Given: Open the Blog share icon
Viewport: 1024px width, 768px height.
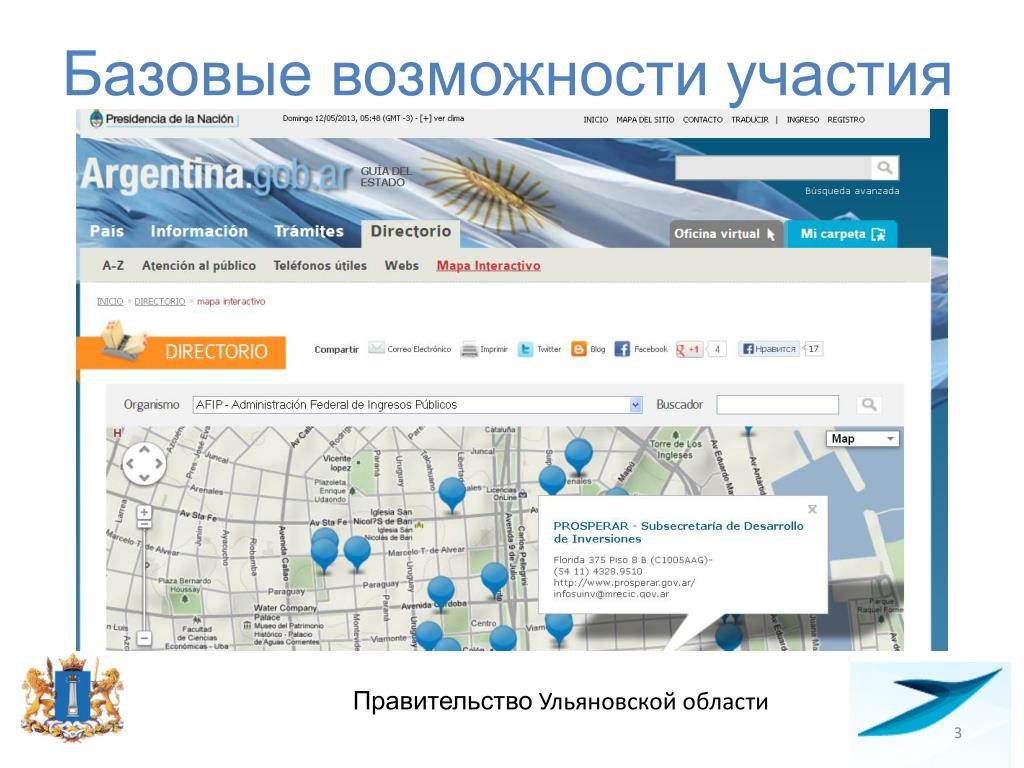Looking at the screenshot, I should [579, 349].
